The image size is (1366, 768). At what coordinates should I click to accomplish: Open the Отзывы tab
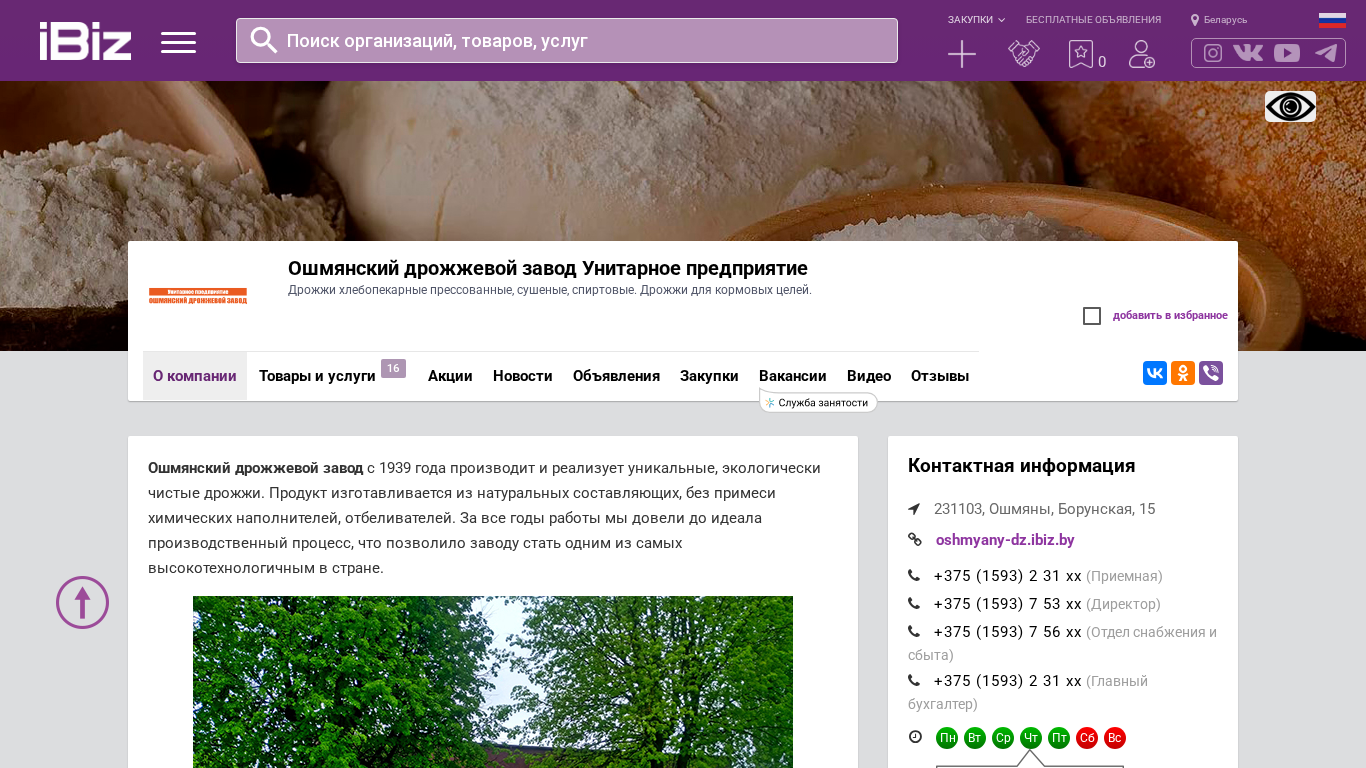click(x=940, y=376)
